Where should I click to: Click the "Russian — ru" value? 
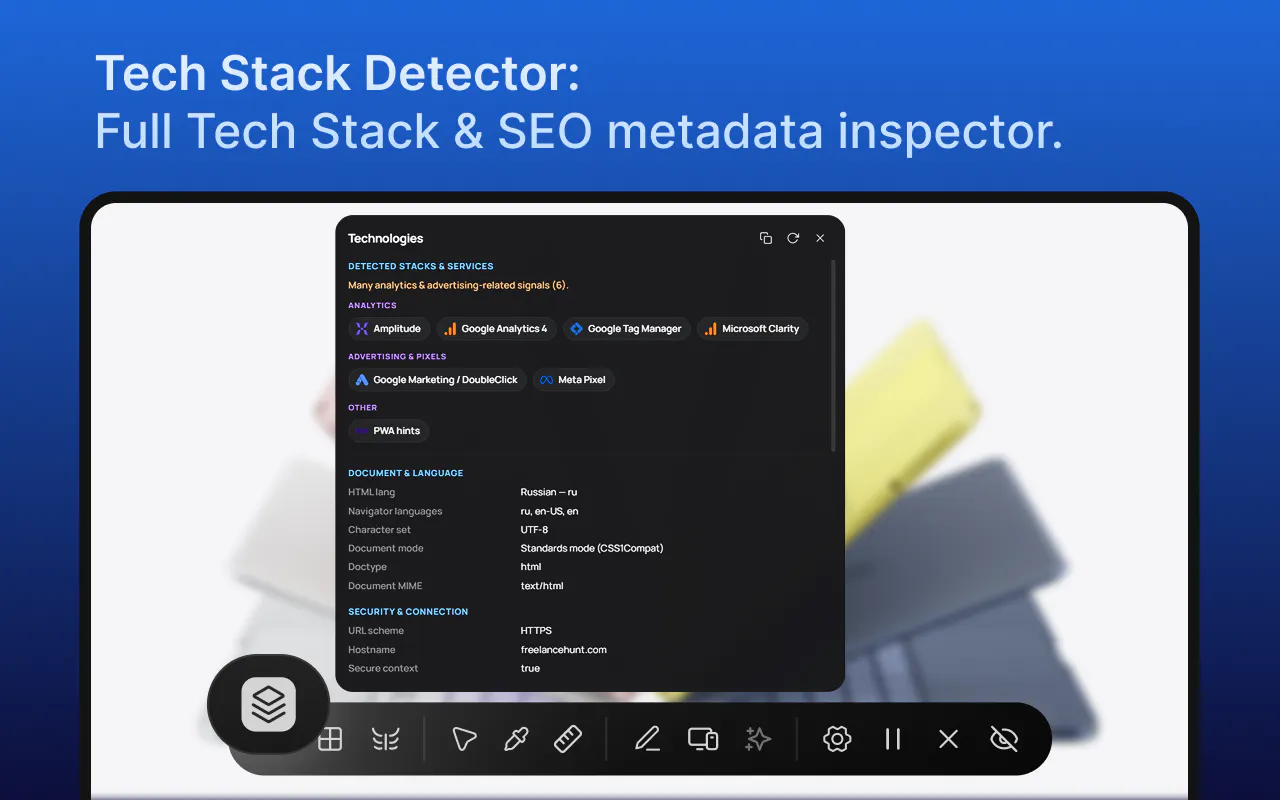pyautogui.click(x=549, y=492)
